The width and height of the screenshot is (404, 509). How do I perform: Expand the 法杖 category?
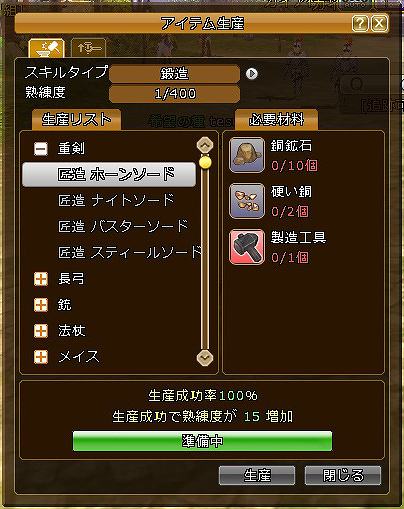(x=41, y=331)
